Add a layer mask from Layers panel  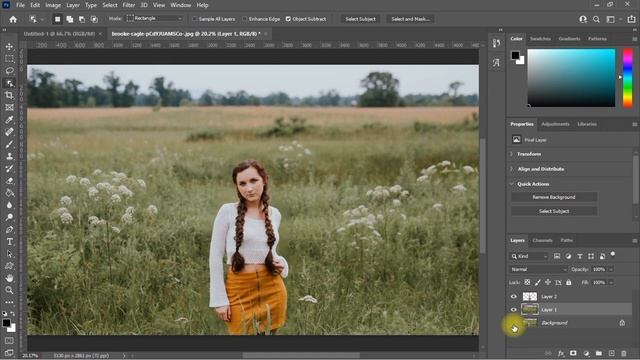[x=573, y=353]
